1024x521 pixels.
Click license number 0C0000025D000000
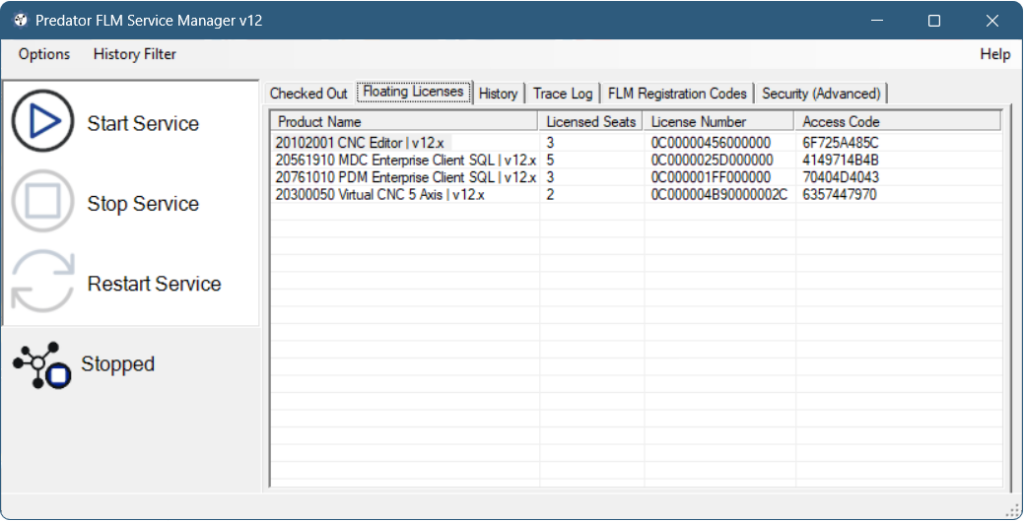tap(712, 160)
